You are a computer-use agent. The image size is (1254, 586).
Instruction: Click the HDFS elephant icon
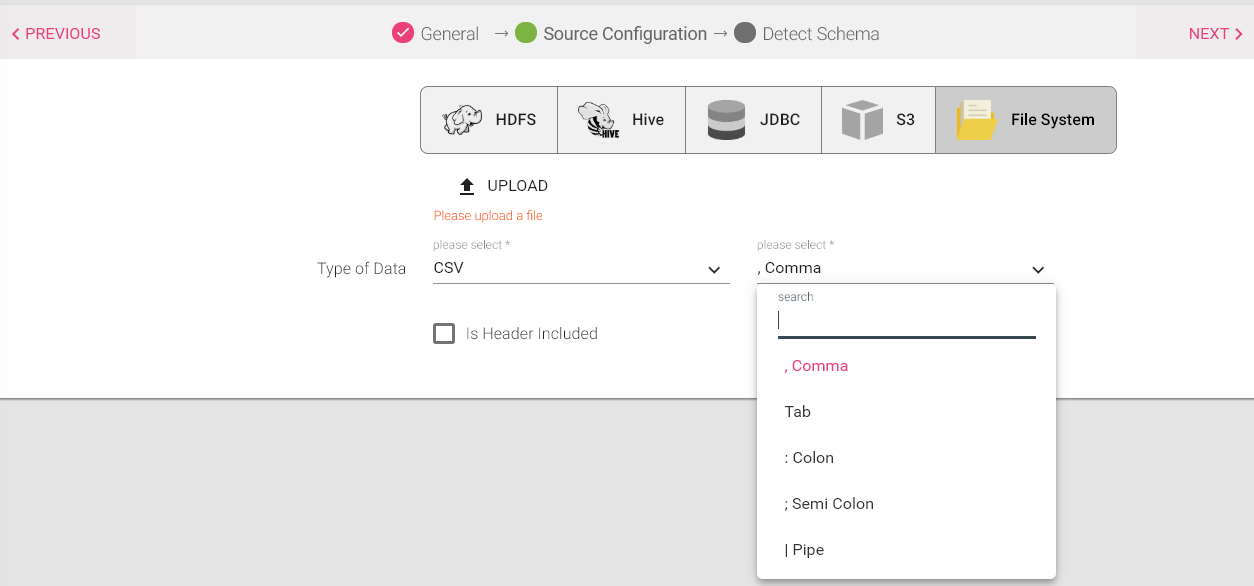click(x=462, y=120)
